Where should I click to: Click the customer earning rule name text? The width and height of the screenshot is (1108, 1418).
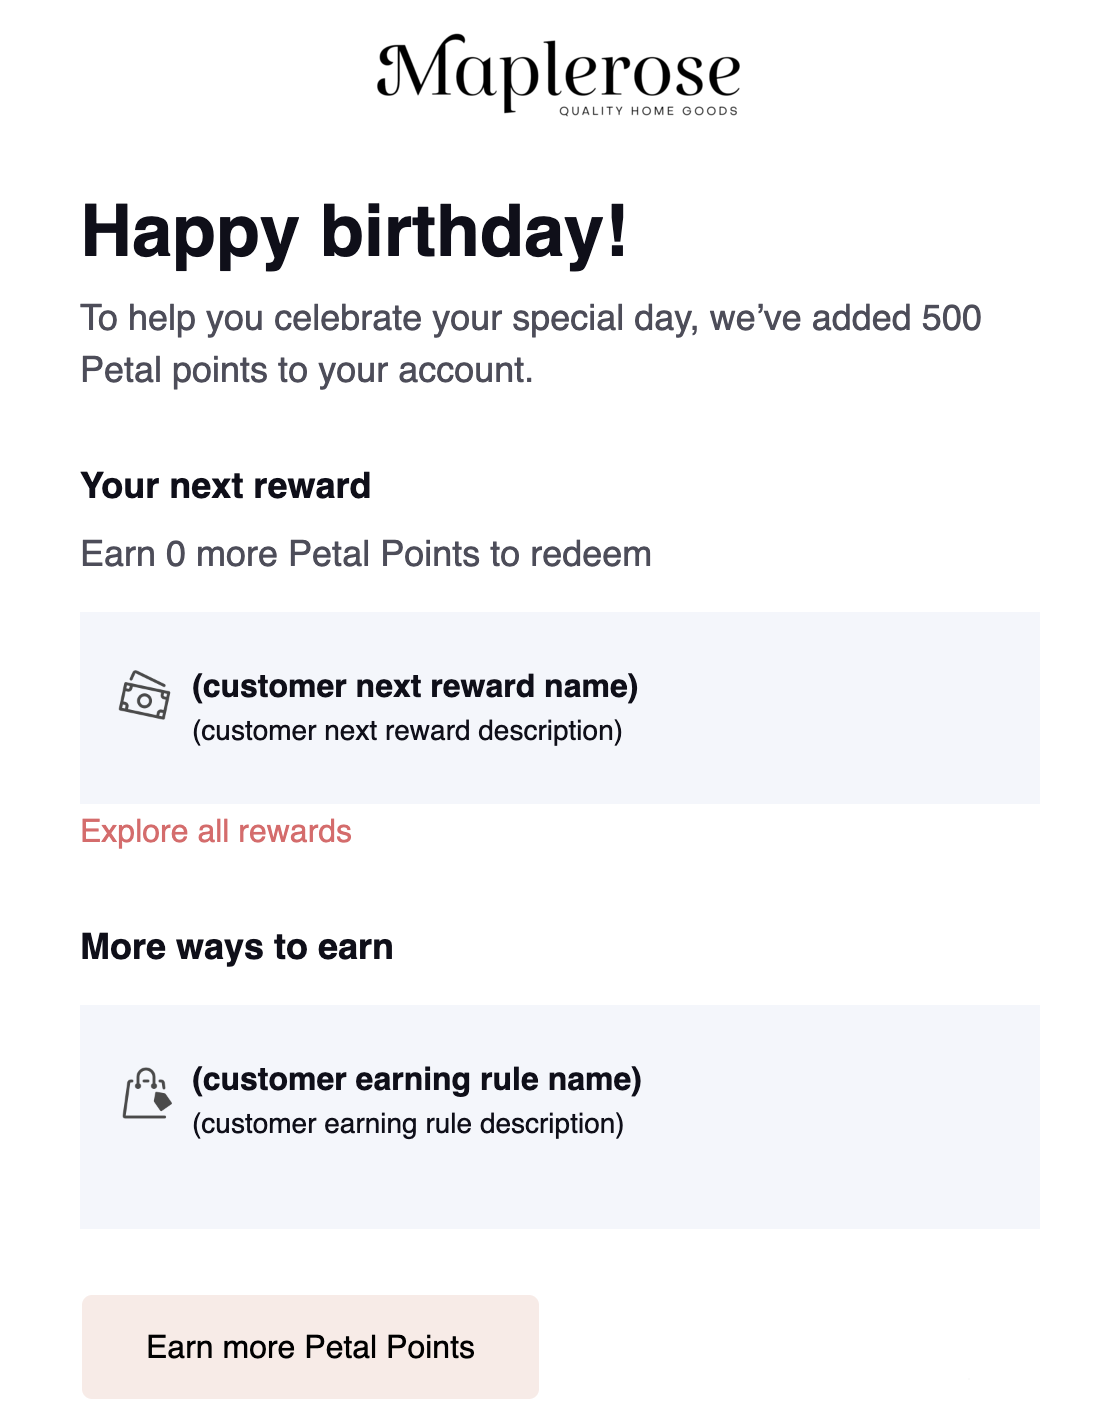pyautogui.click(x=417, y=1079)
